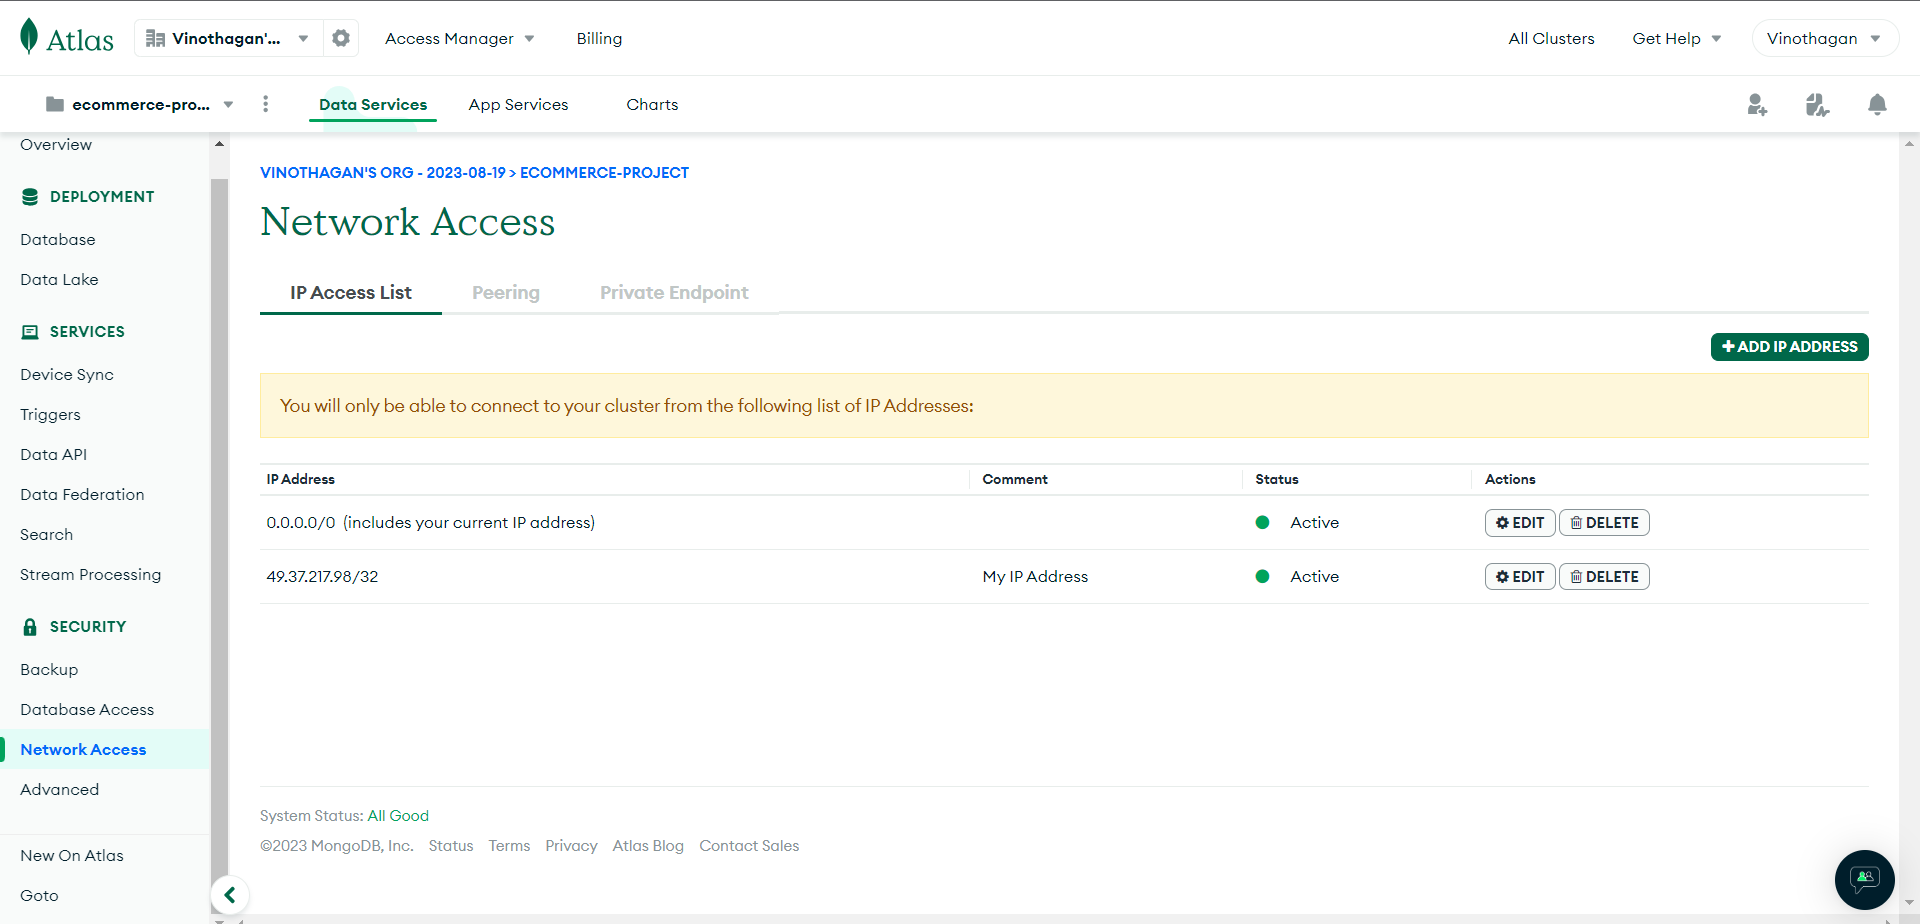Open project options three-dot menu
This screenshot has height=924, width=1920.
(x=265, y=104)
